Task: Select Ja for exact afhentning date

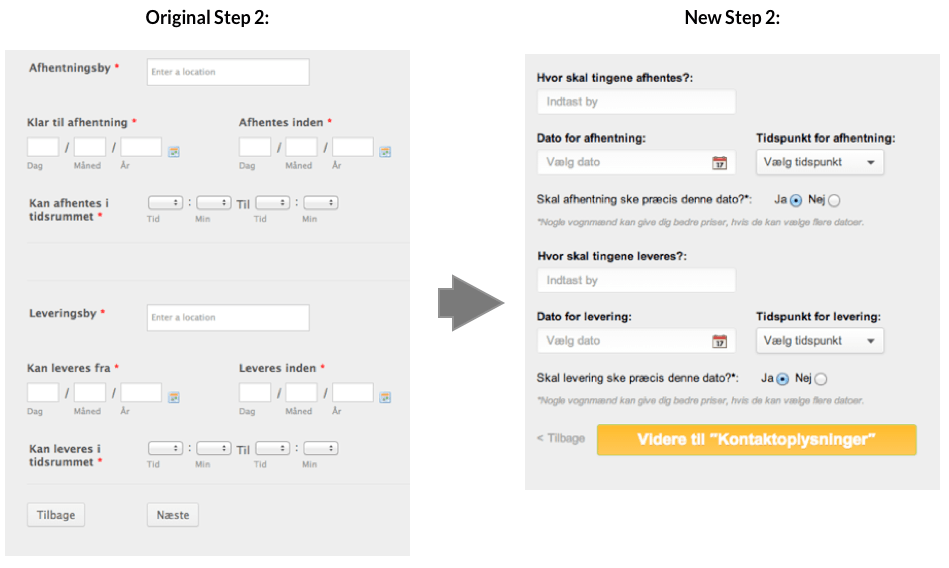Action: (796, 200)
